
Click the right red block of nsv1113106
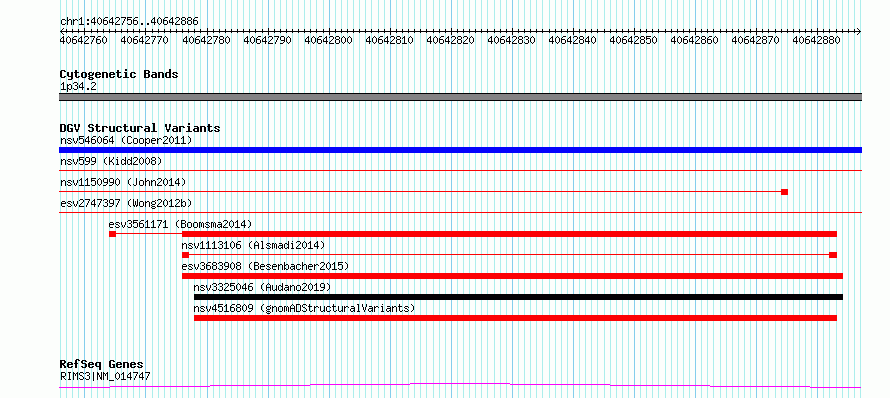833,255
